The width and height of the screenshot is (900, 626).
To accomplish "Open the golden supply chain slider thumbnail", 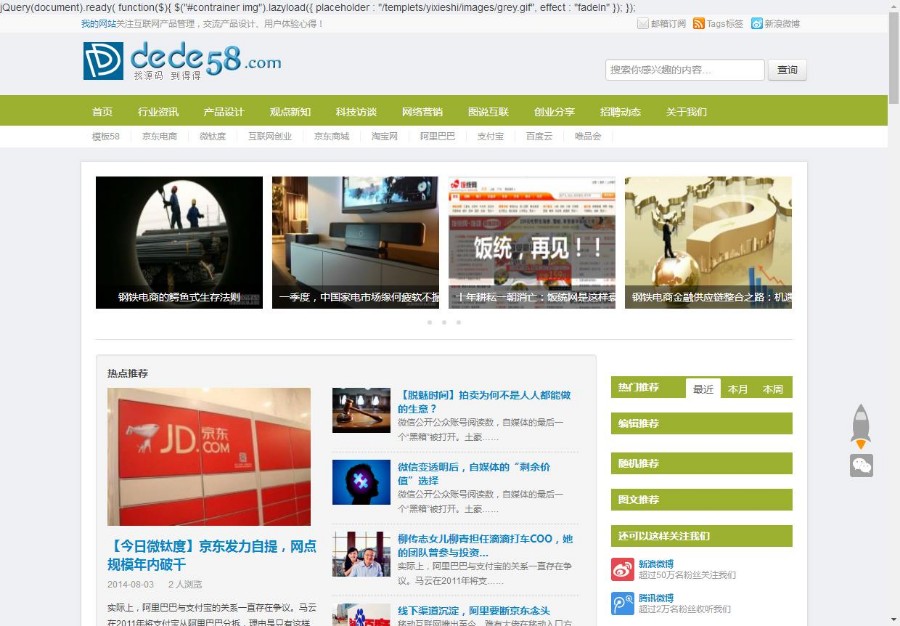I will click(708, 242).
